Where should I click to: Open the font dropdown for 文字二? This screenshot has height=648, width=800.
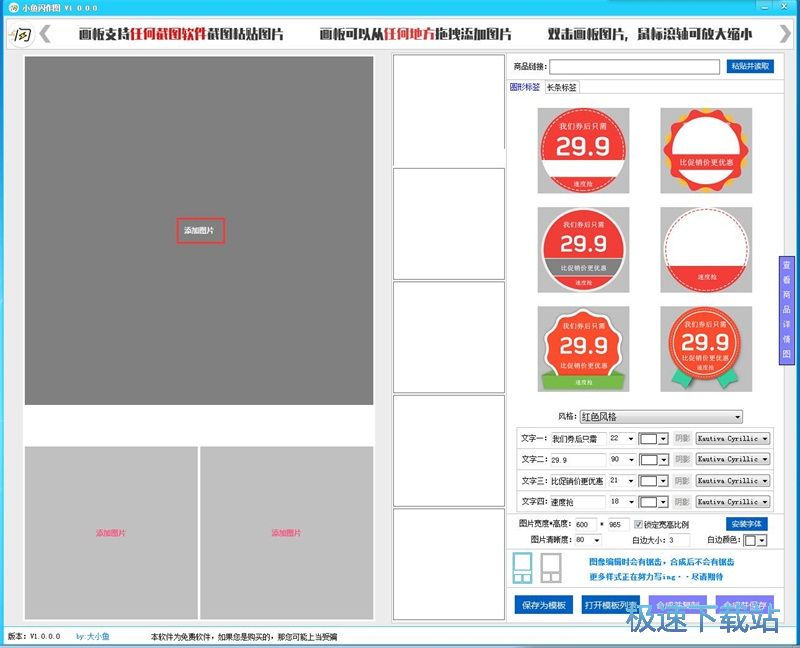(765, 460)
